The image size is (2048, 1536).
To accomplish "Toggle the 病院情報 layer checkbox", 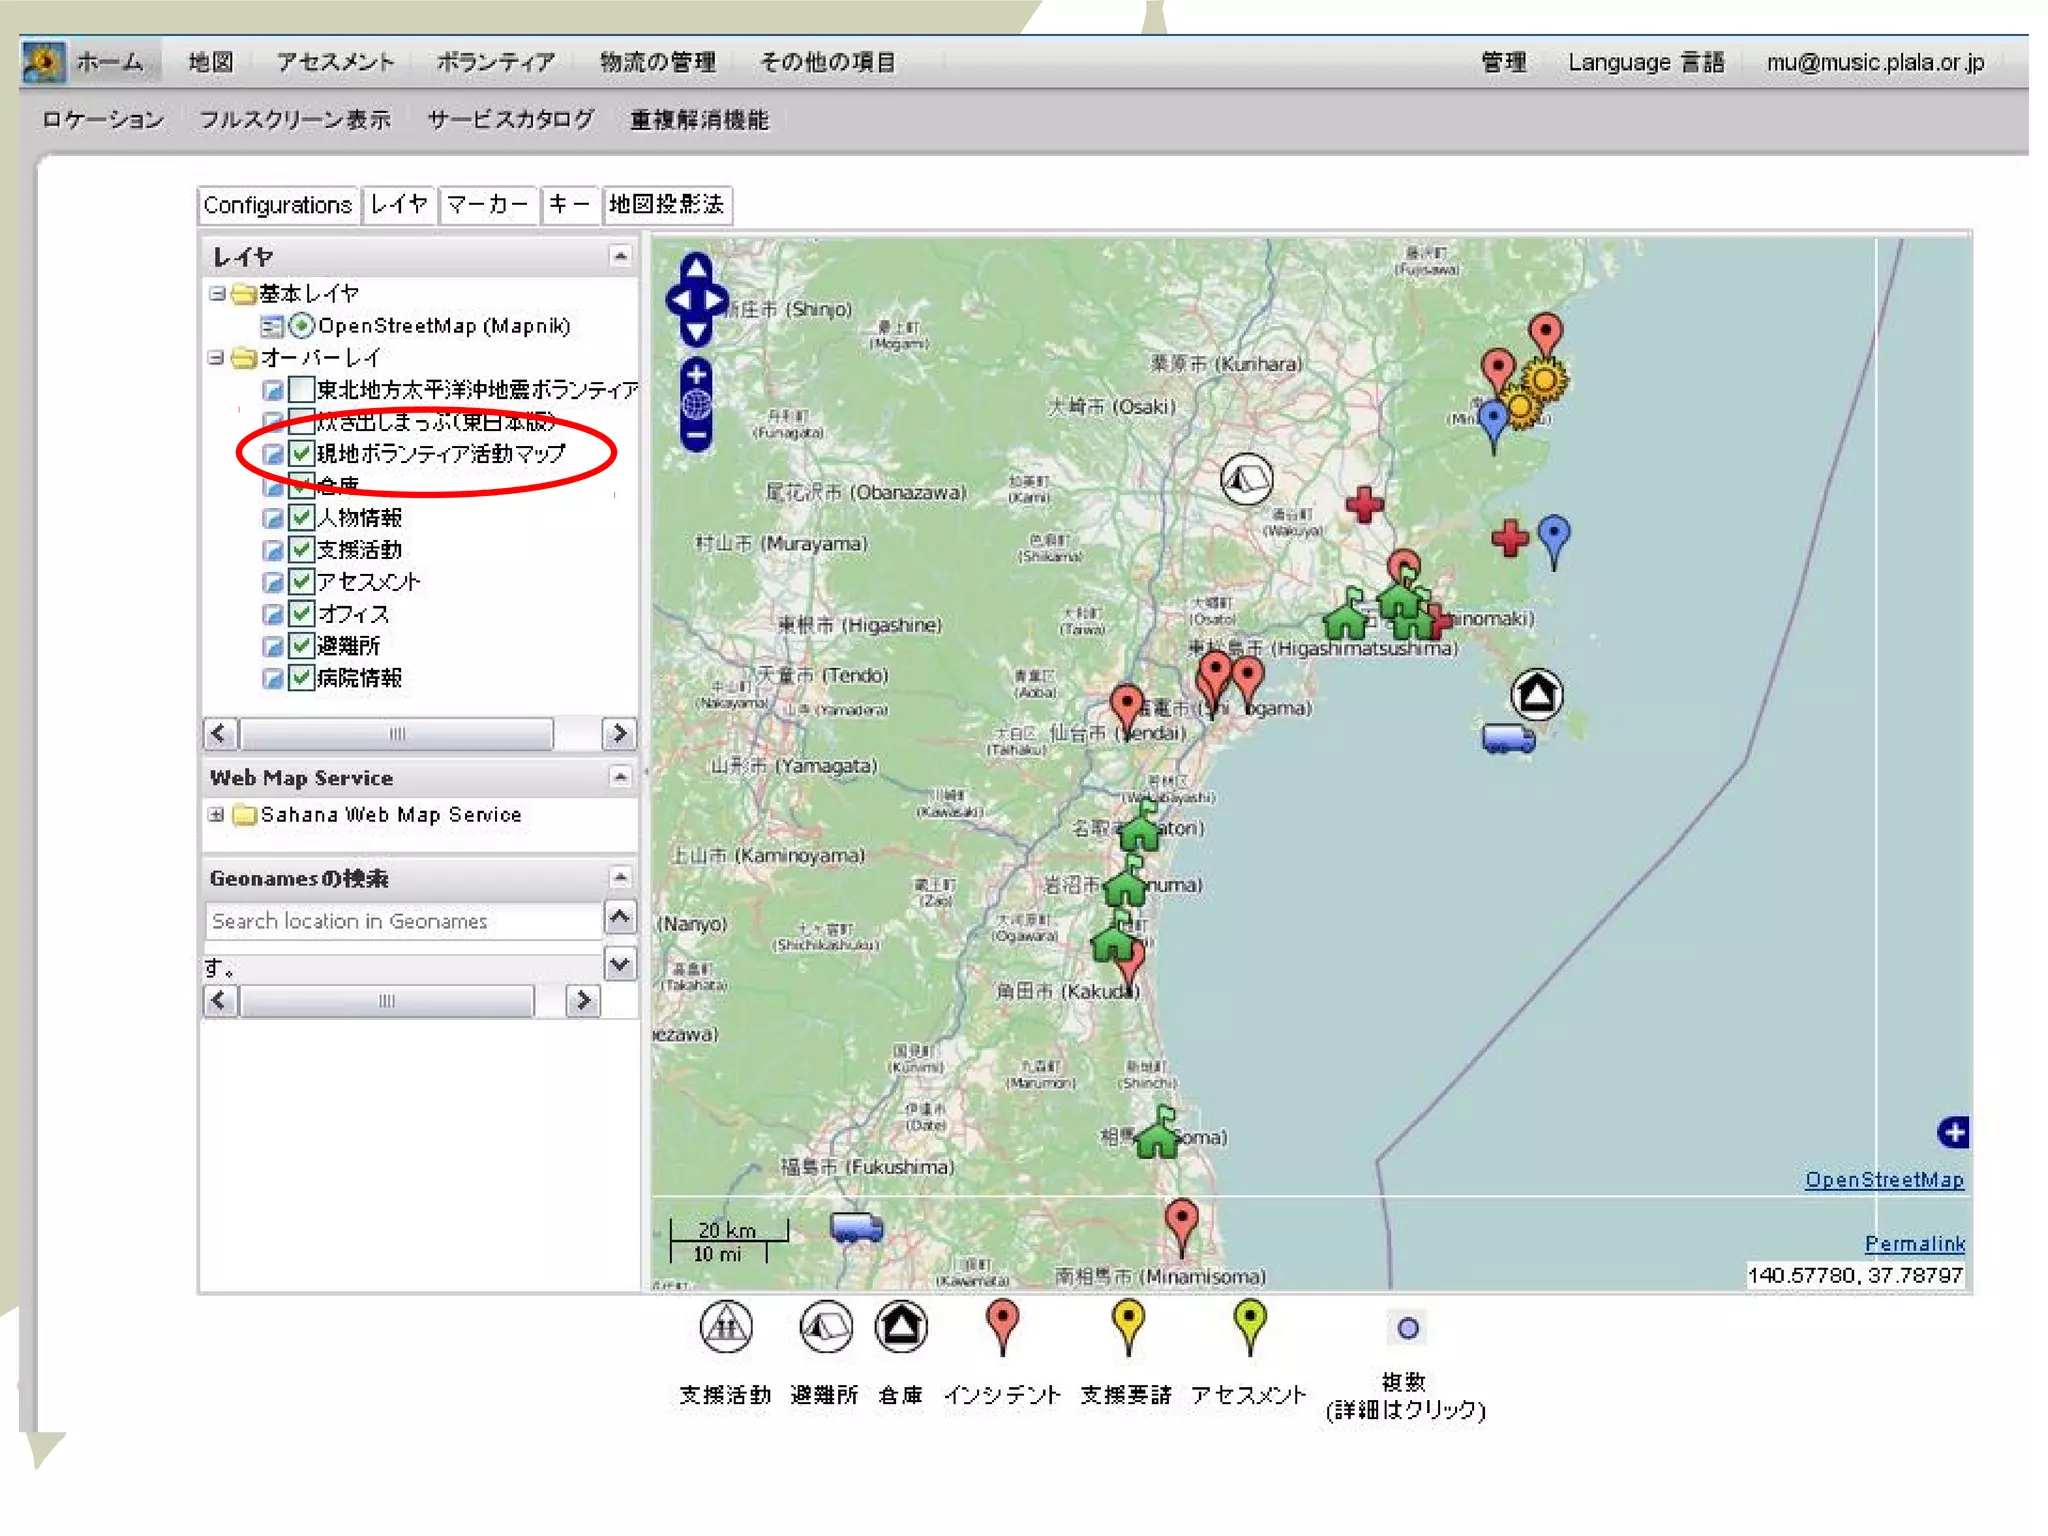I will click(x=302, y=678).
